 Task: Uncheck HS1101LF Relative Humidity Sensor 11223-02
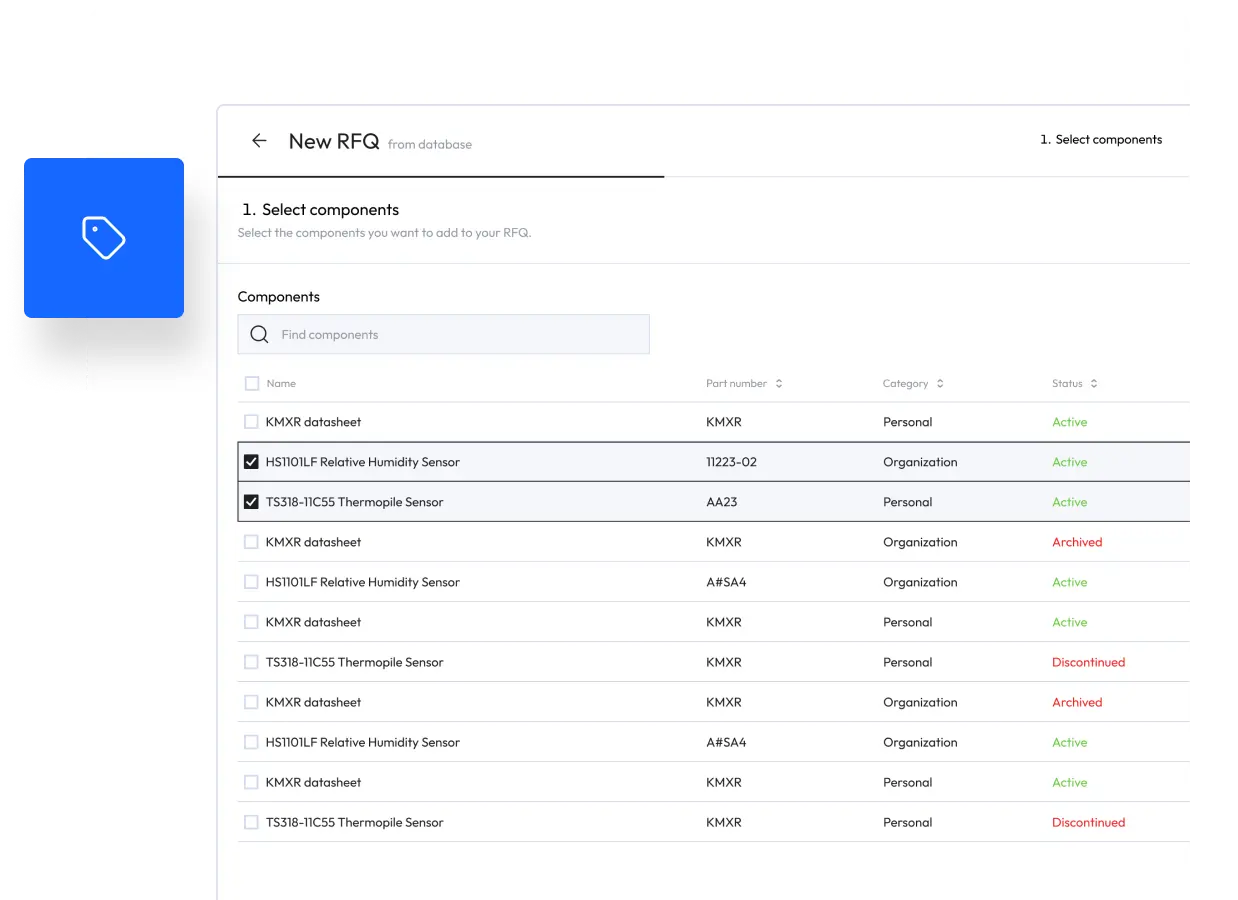[x=251, y=462]
